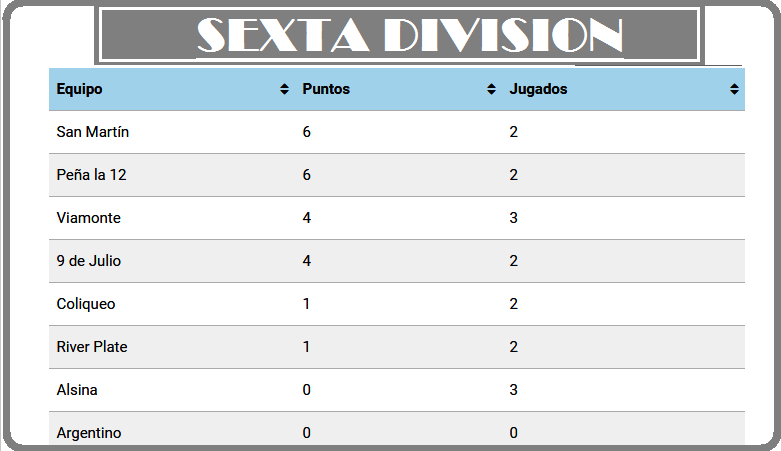This screenshot has height=451, width=781.
Task: Click Coliqueo's points value 1
Action: (x=306, y=304)
